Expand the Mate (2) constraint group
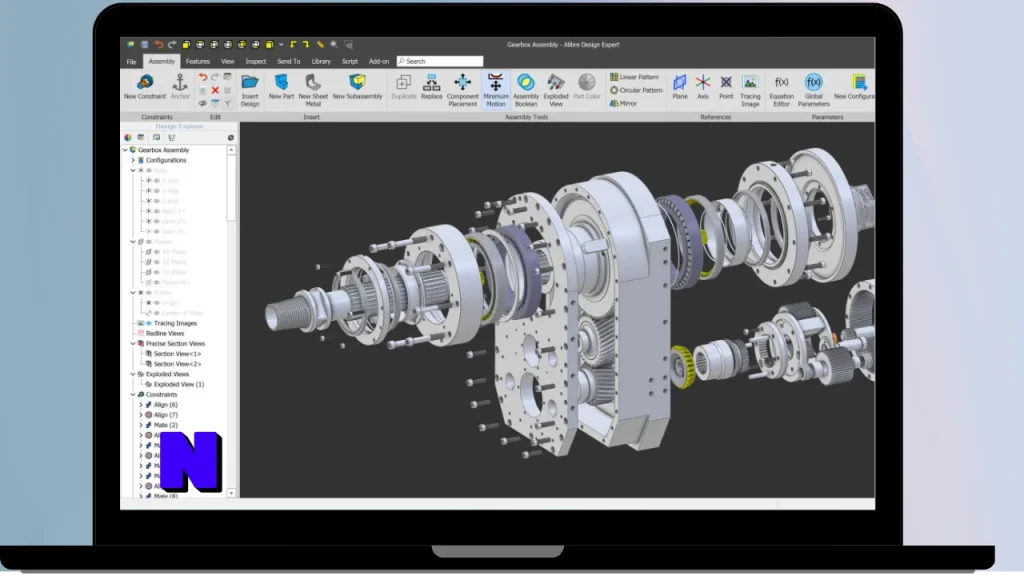Screen dimensions: 1024x576 pyautogui.click(x=141, y=425)
